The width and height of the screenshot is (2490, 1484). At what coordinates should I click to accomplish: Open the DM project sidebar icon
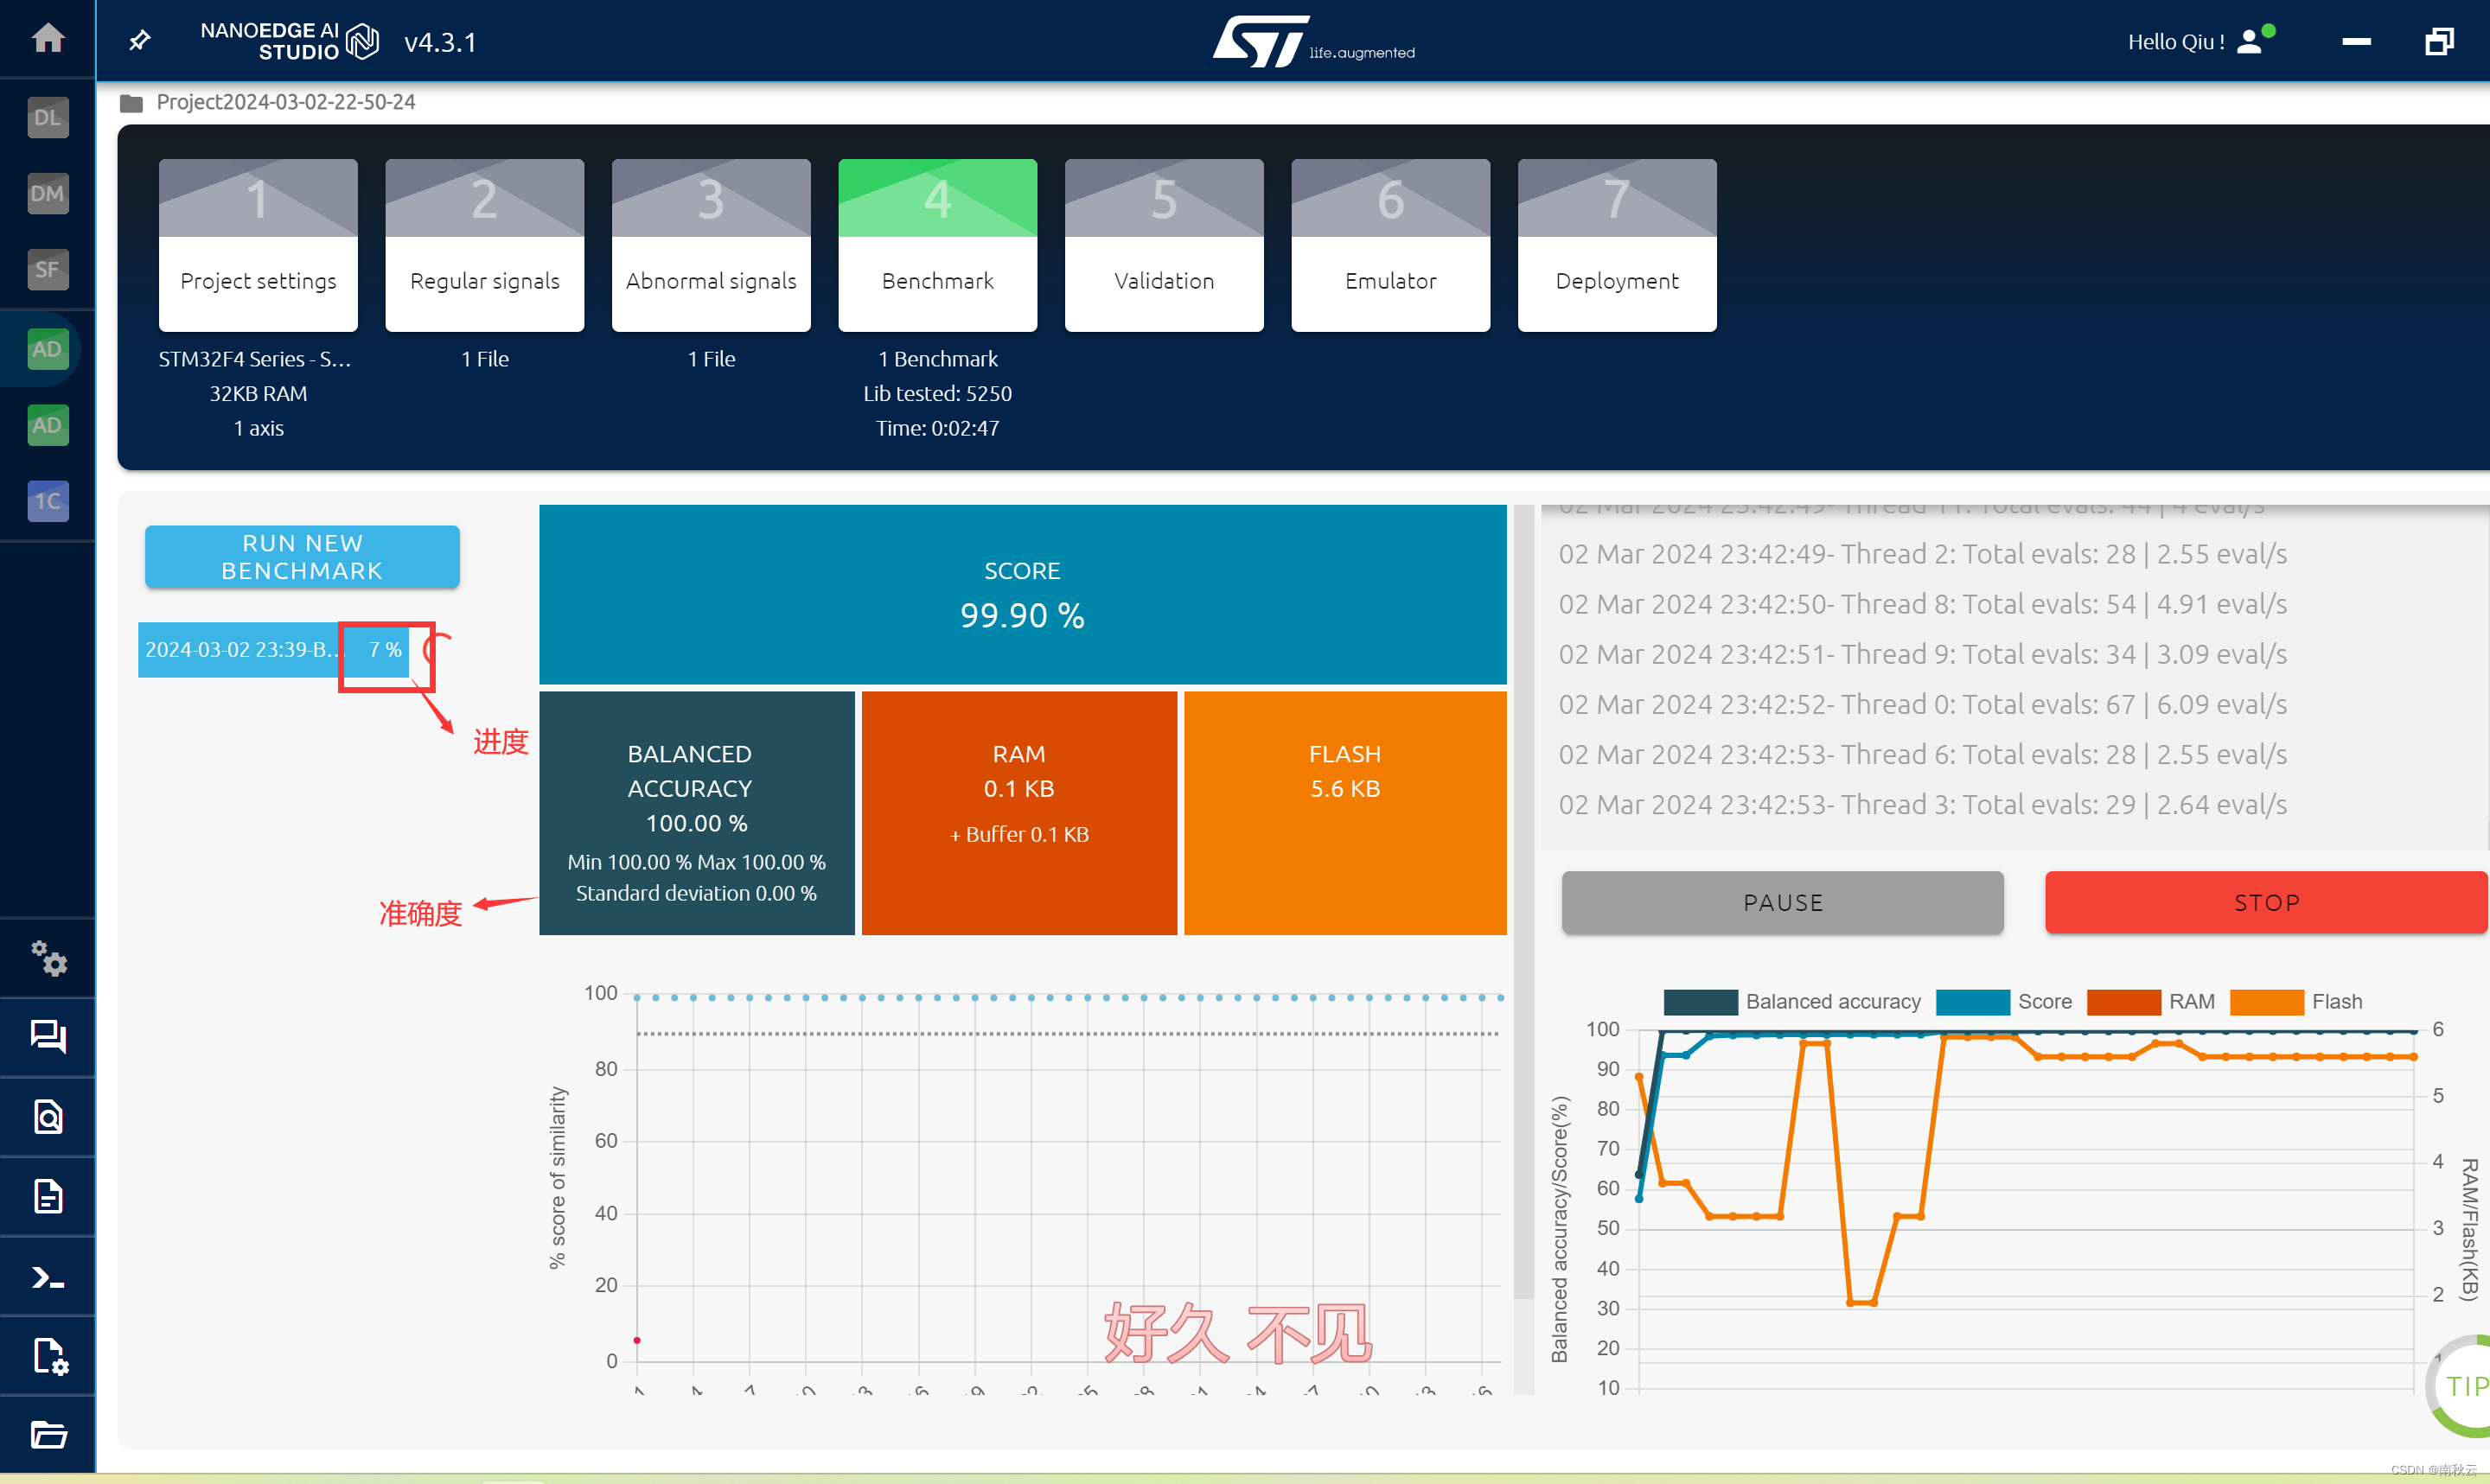[x=47, y=193]
